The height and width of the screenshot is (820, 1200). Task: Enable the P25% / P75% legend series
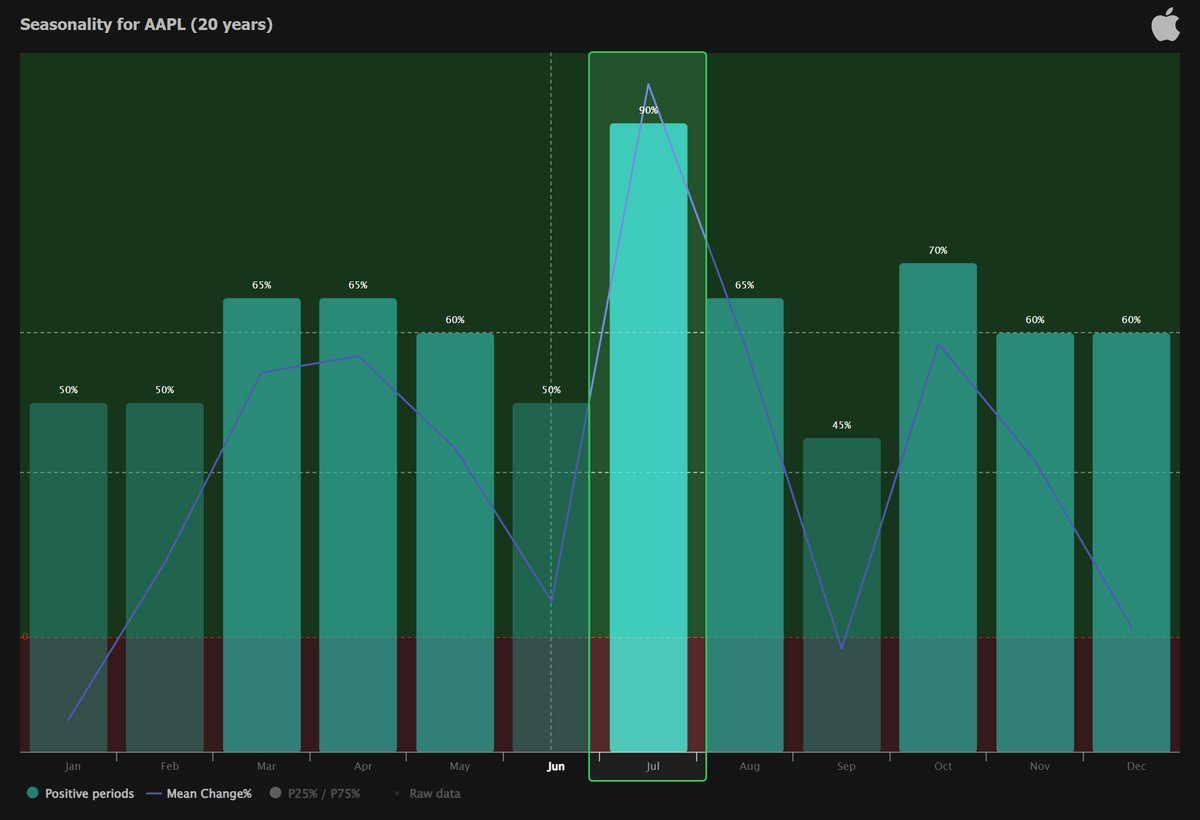tap(315, 794)
